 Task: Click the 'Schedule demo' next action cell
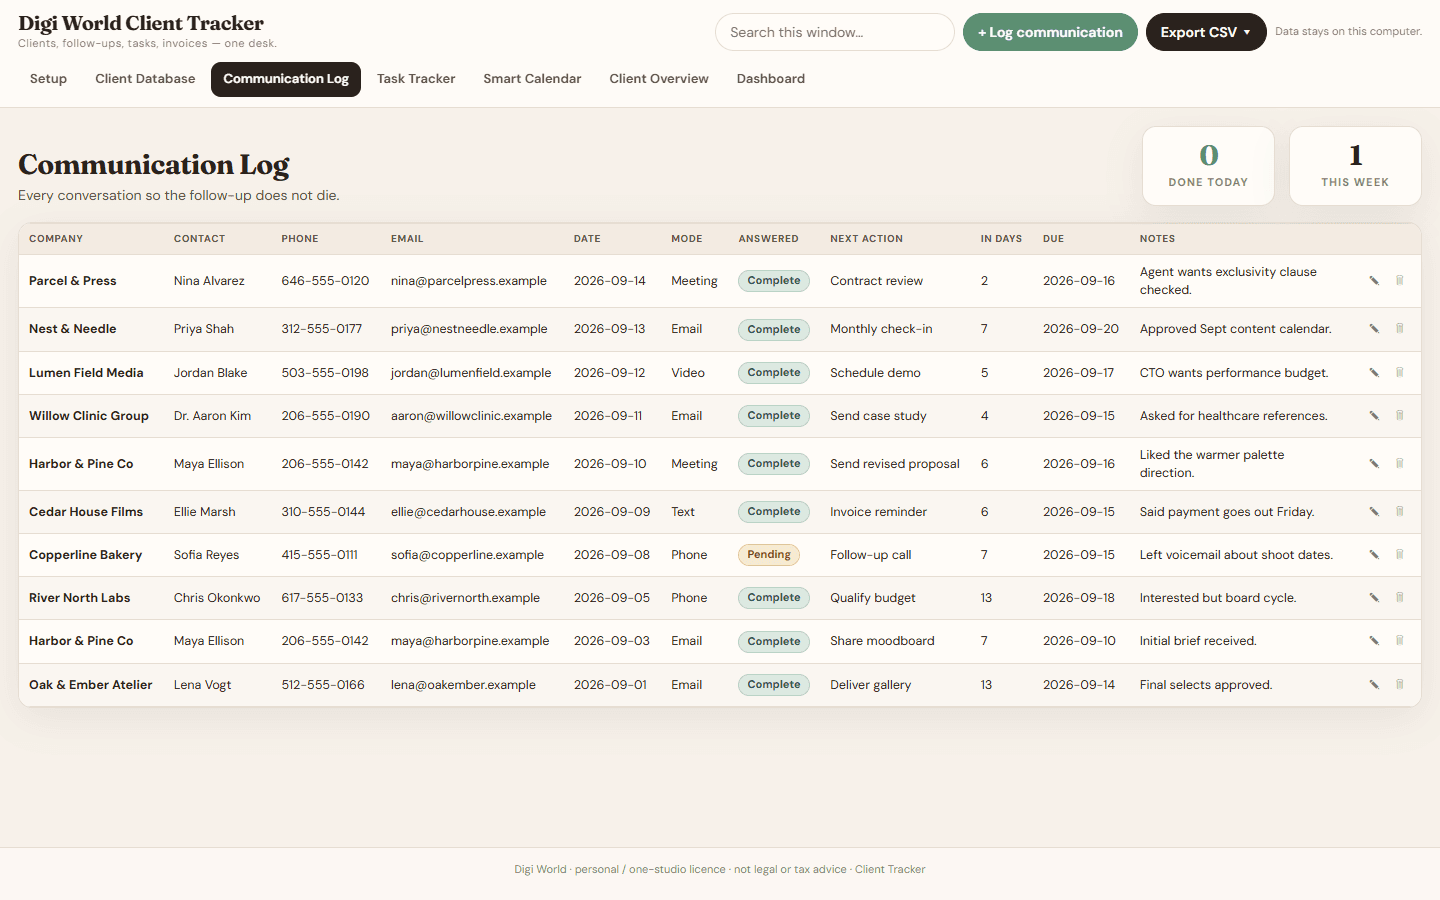click(875, 373)
